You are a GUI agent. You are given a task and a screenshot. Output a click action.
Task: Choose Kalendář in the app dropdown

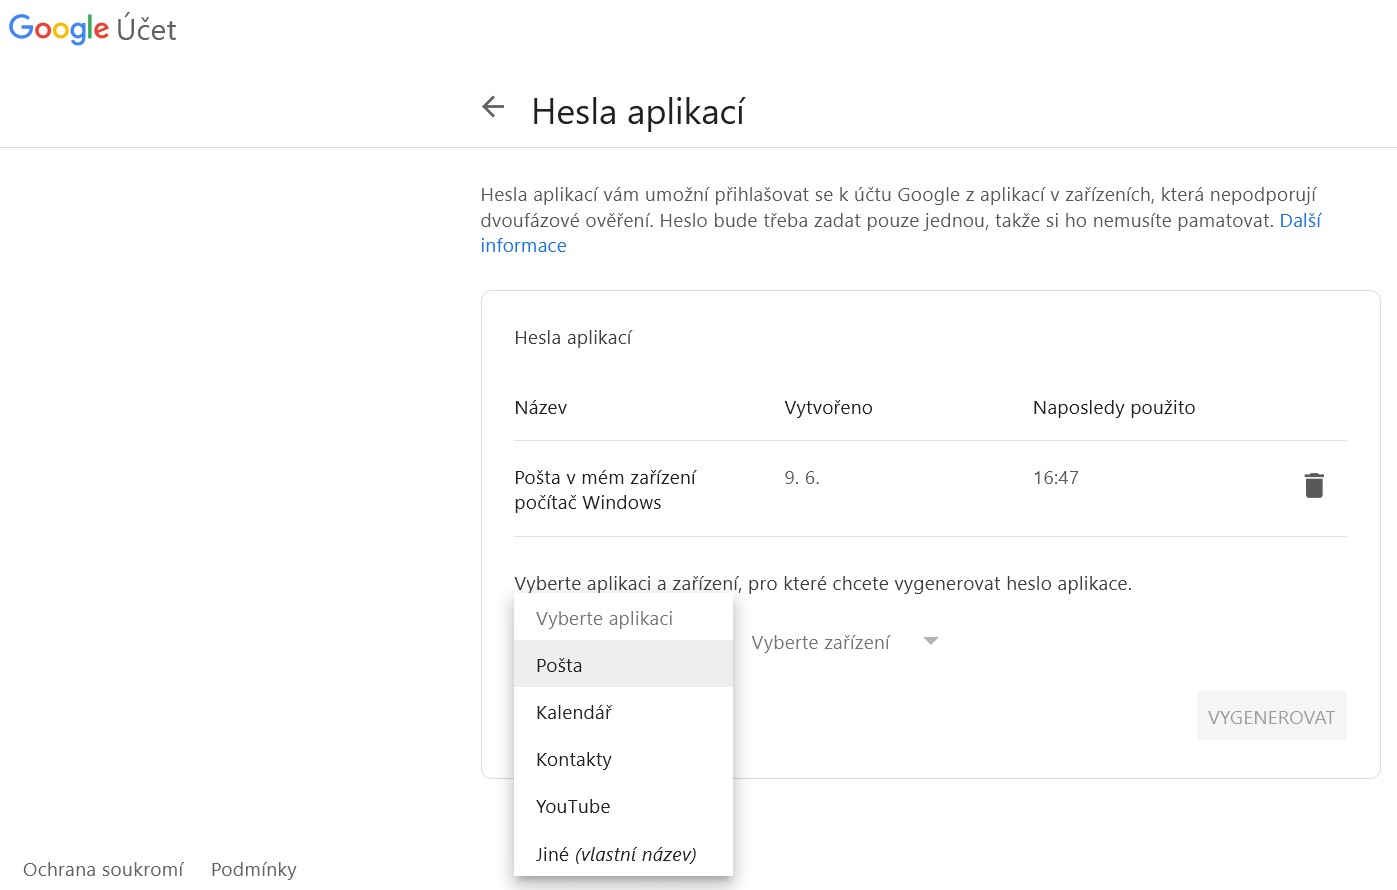574,712
